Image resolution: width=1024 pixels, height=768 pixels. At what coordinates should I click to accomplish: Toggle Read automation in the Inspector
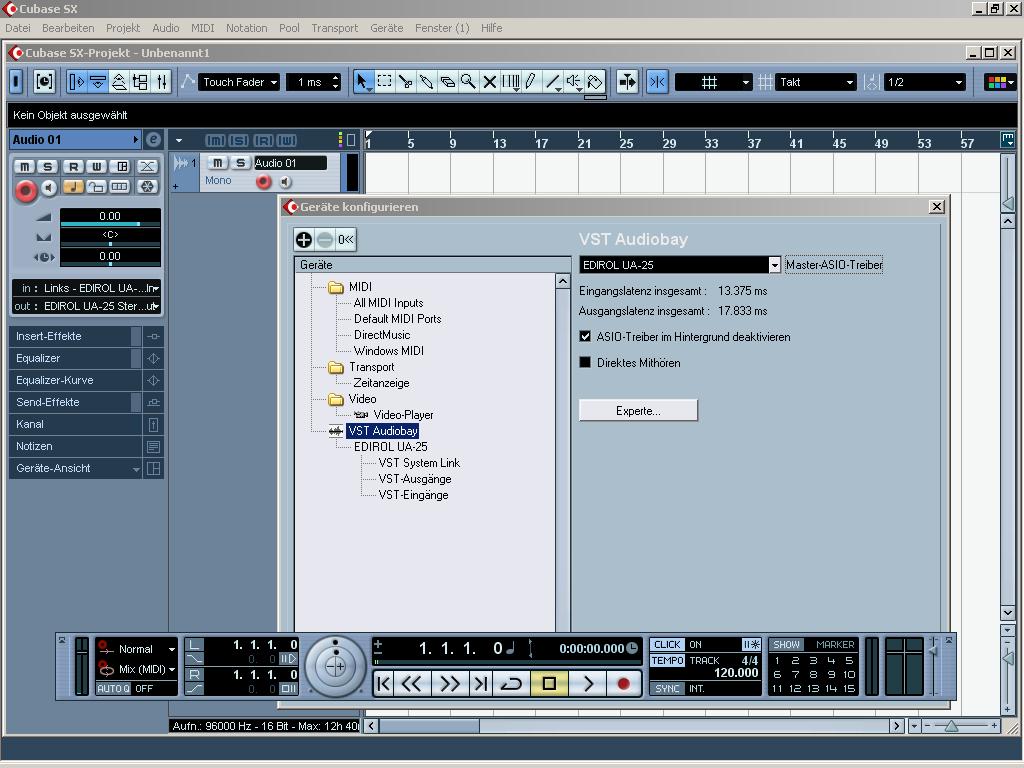click(x=74, y=167)
